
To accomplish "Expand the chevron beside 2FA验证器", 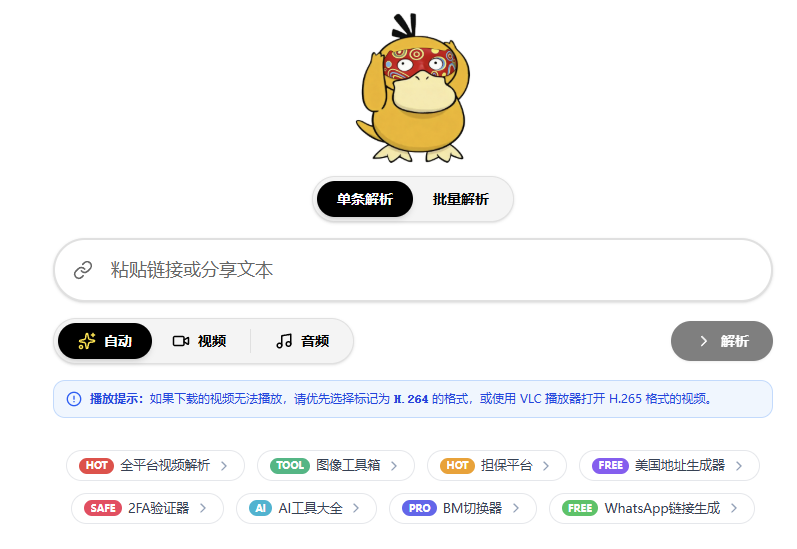I will [x=203, y=508].
